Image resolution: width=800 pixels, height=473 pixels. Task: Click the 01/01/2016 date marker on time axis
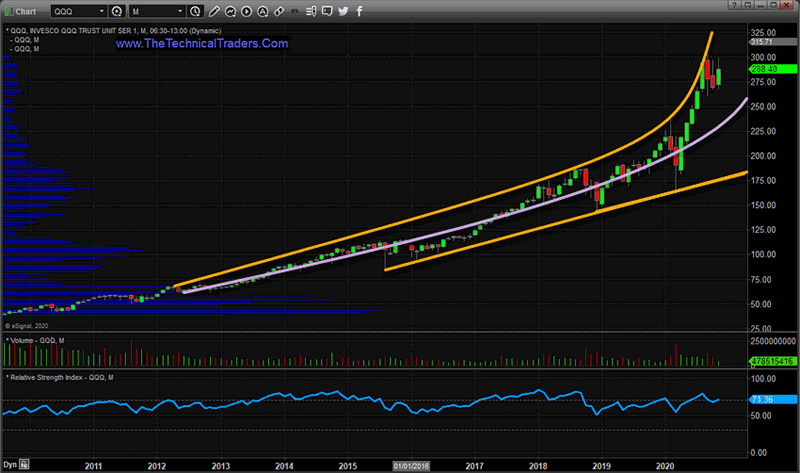[411, 466]
